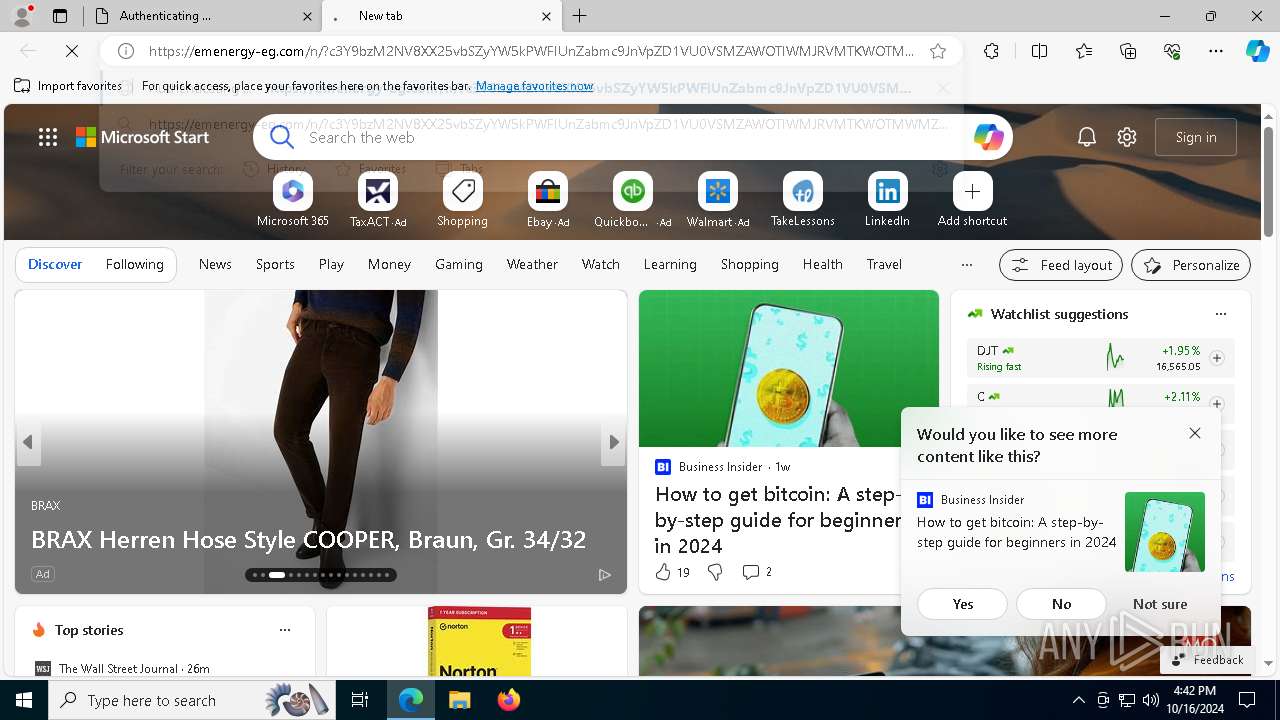Viewport: 1280px width, 720px height.
Task: Add this page to favorites star
Action: 937,51
